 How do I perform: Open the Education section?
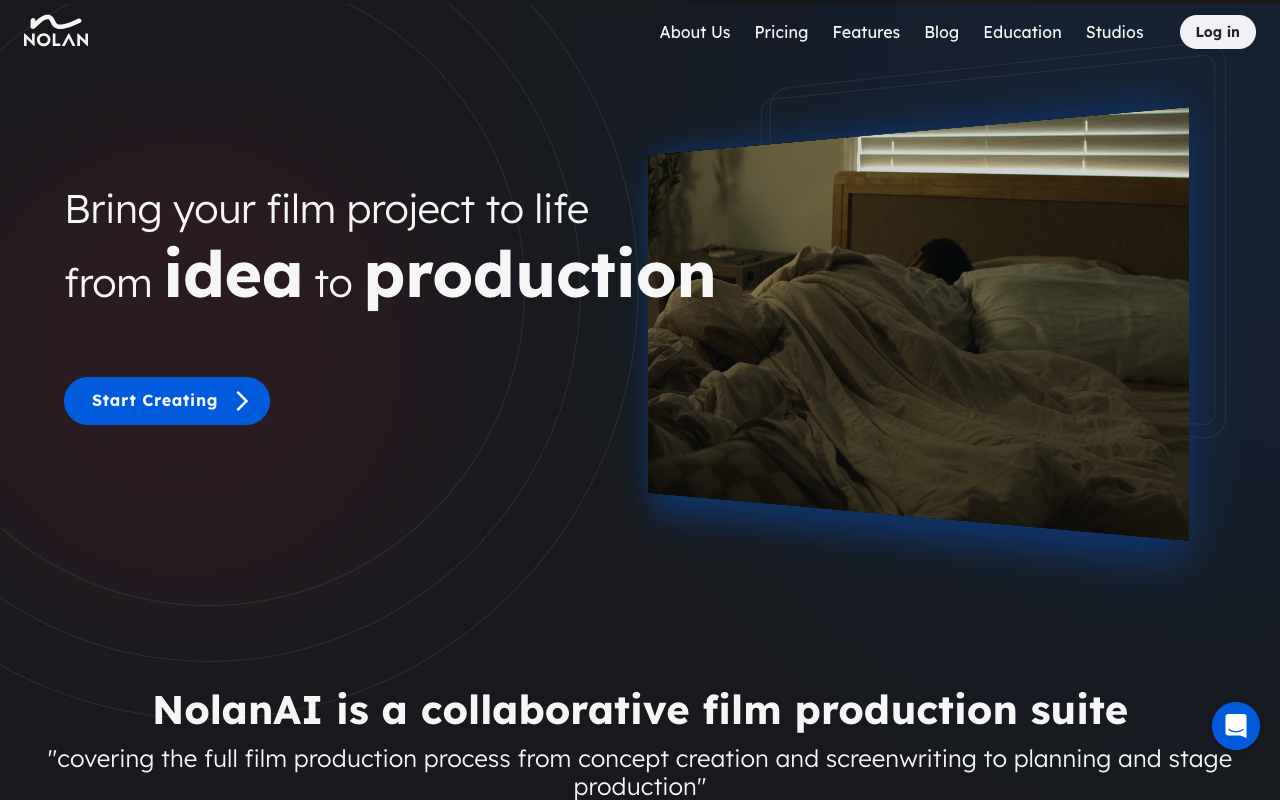(1022, 32)
